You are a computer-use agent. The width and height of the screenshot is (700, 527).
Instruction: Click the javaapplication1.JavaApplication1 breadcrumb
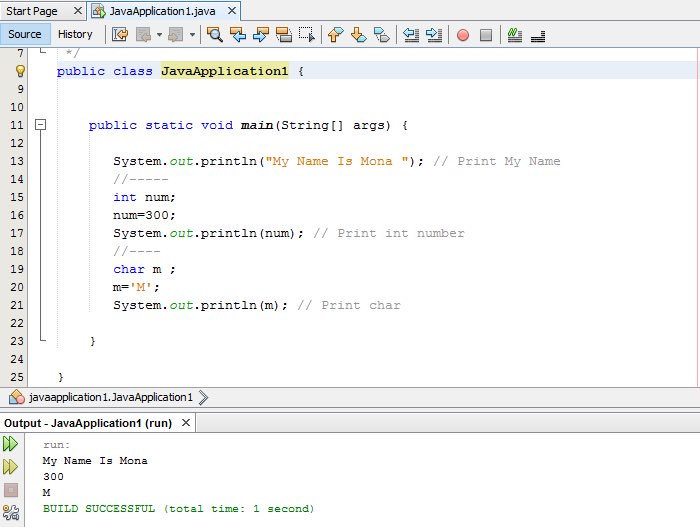pos(111,397)
